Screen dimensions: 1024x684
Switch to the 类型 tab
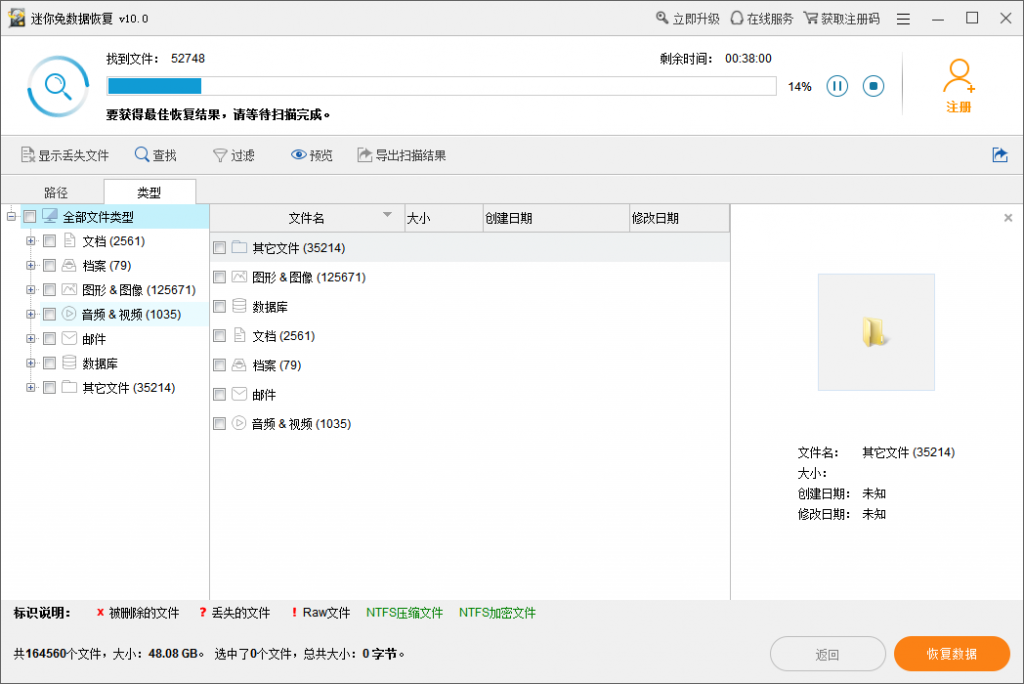[150, 192]
